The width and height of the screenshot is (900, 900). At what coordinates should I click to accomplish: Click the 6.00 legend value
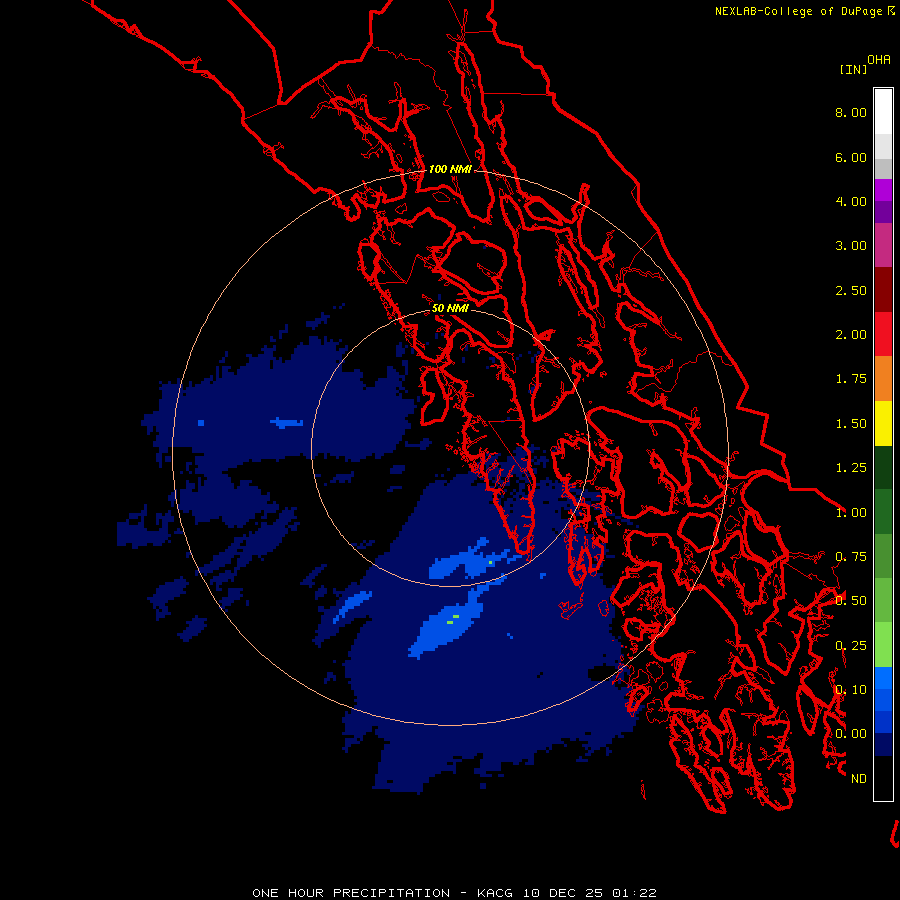pyautogui.click(x=851, y=157)
